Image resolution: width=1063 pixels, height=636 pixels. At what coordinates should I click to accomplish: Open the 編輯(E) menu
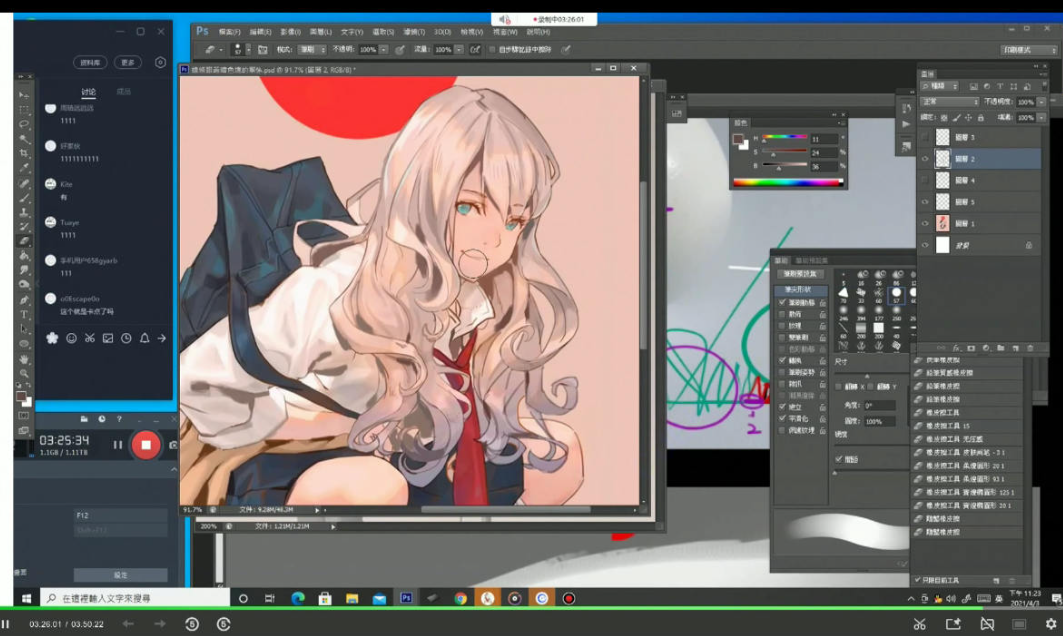coord(260,32)
